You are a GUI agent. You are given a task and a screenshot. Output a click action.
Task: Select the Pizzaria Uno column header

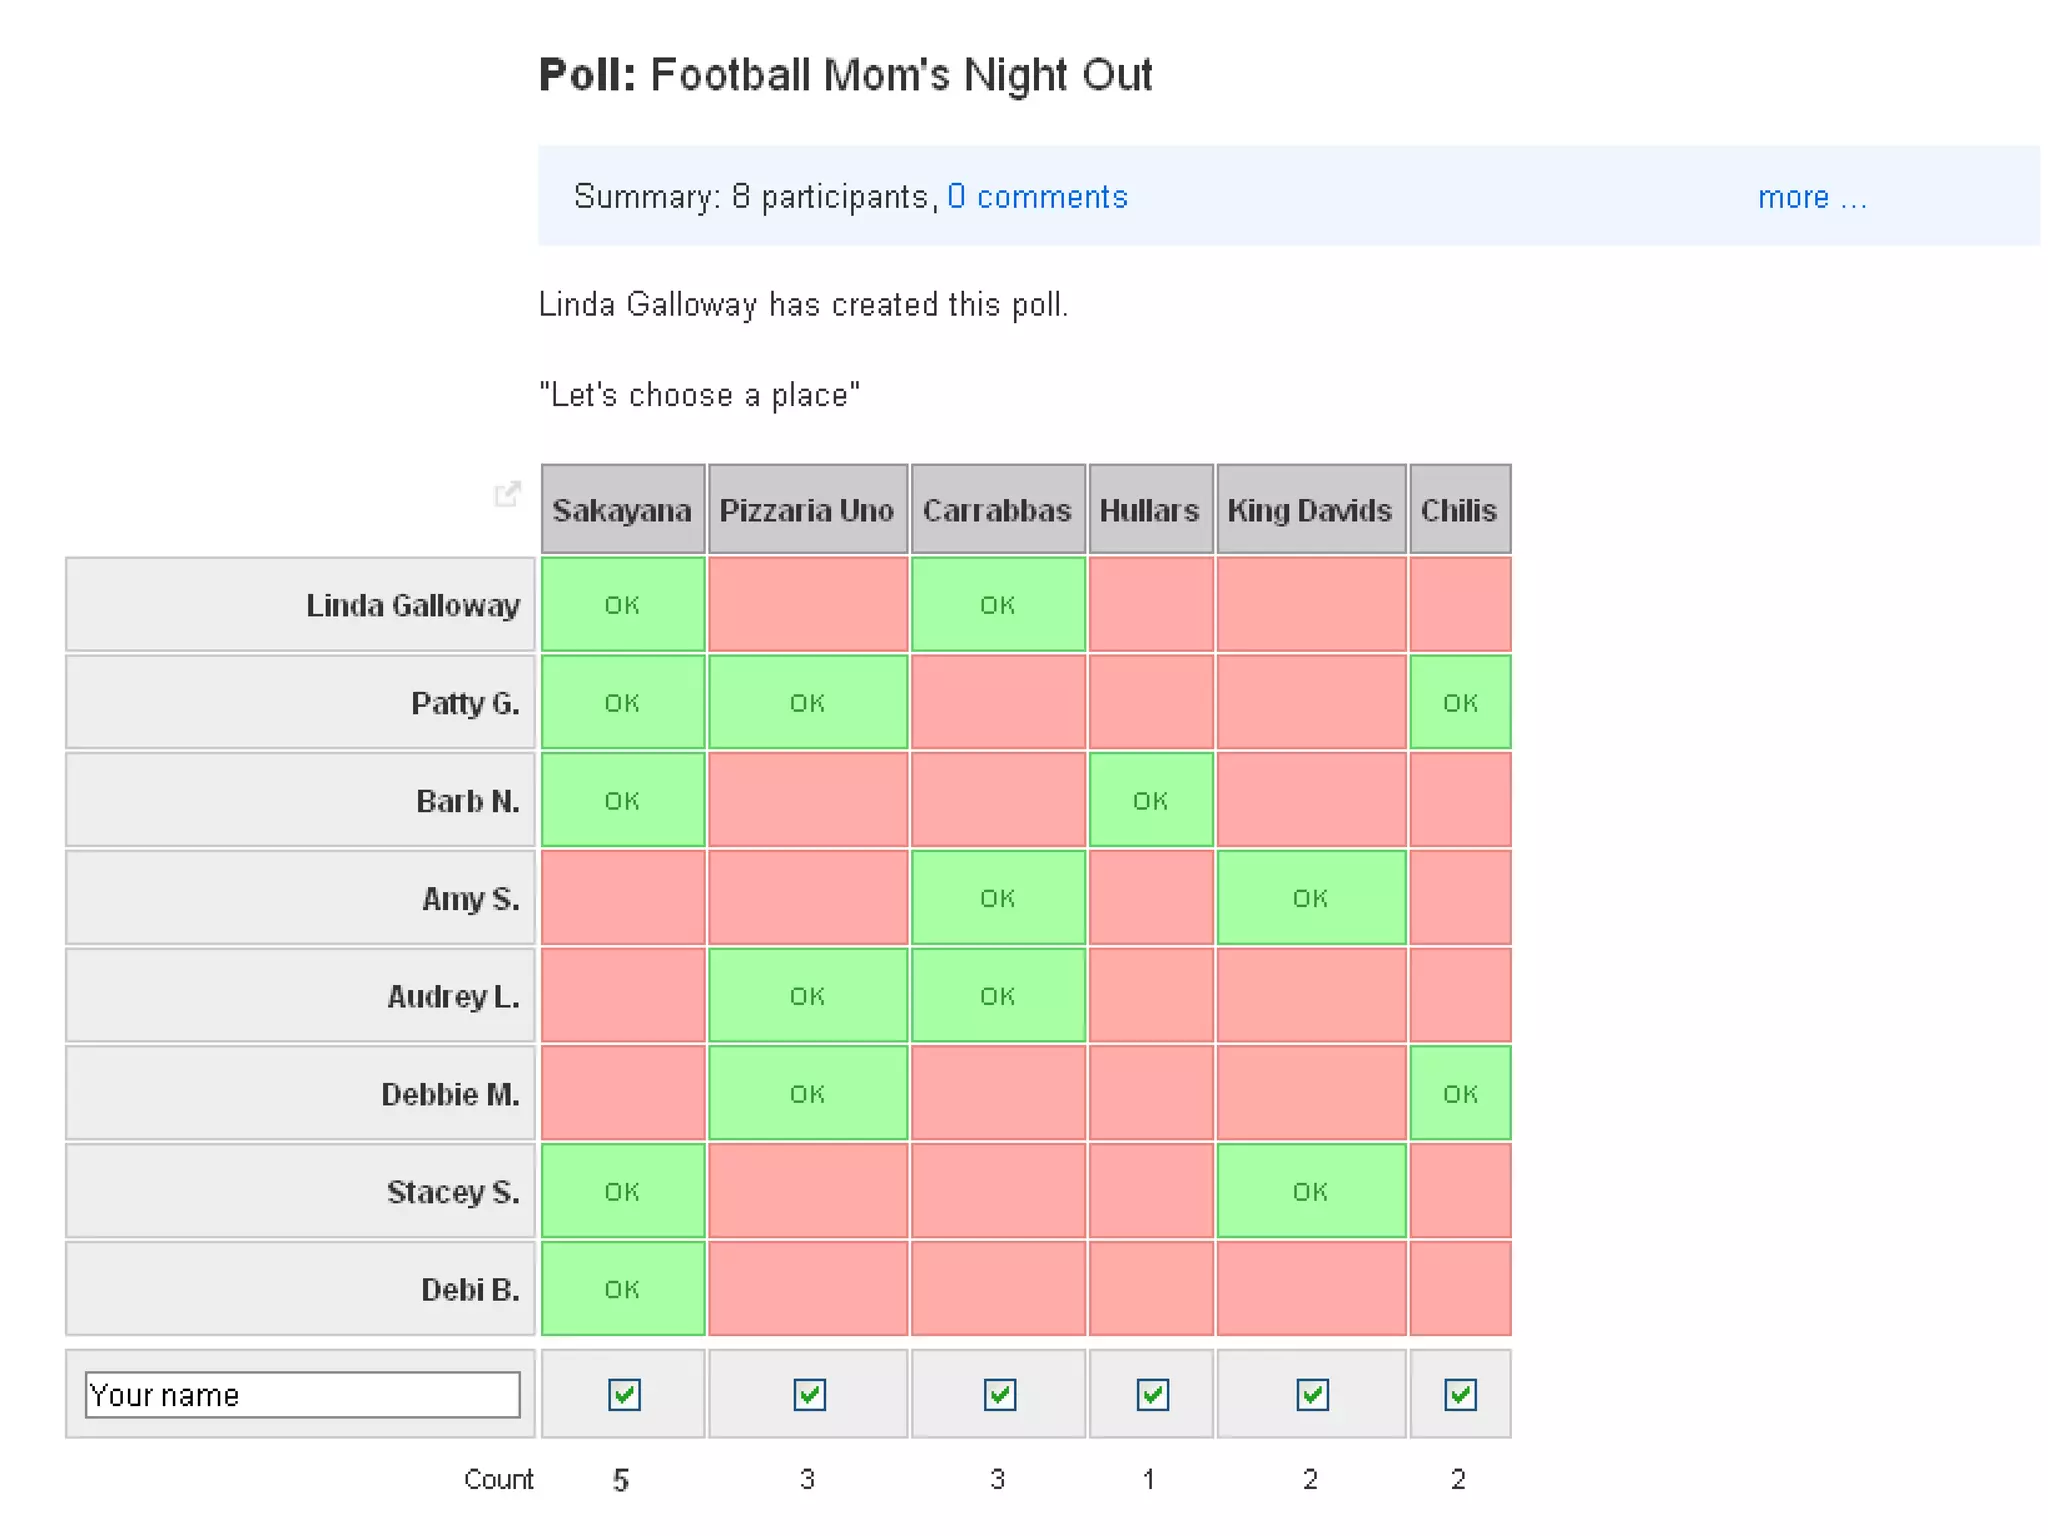[807, 510]
